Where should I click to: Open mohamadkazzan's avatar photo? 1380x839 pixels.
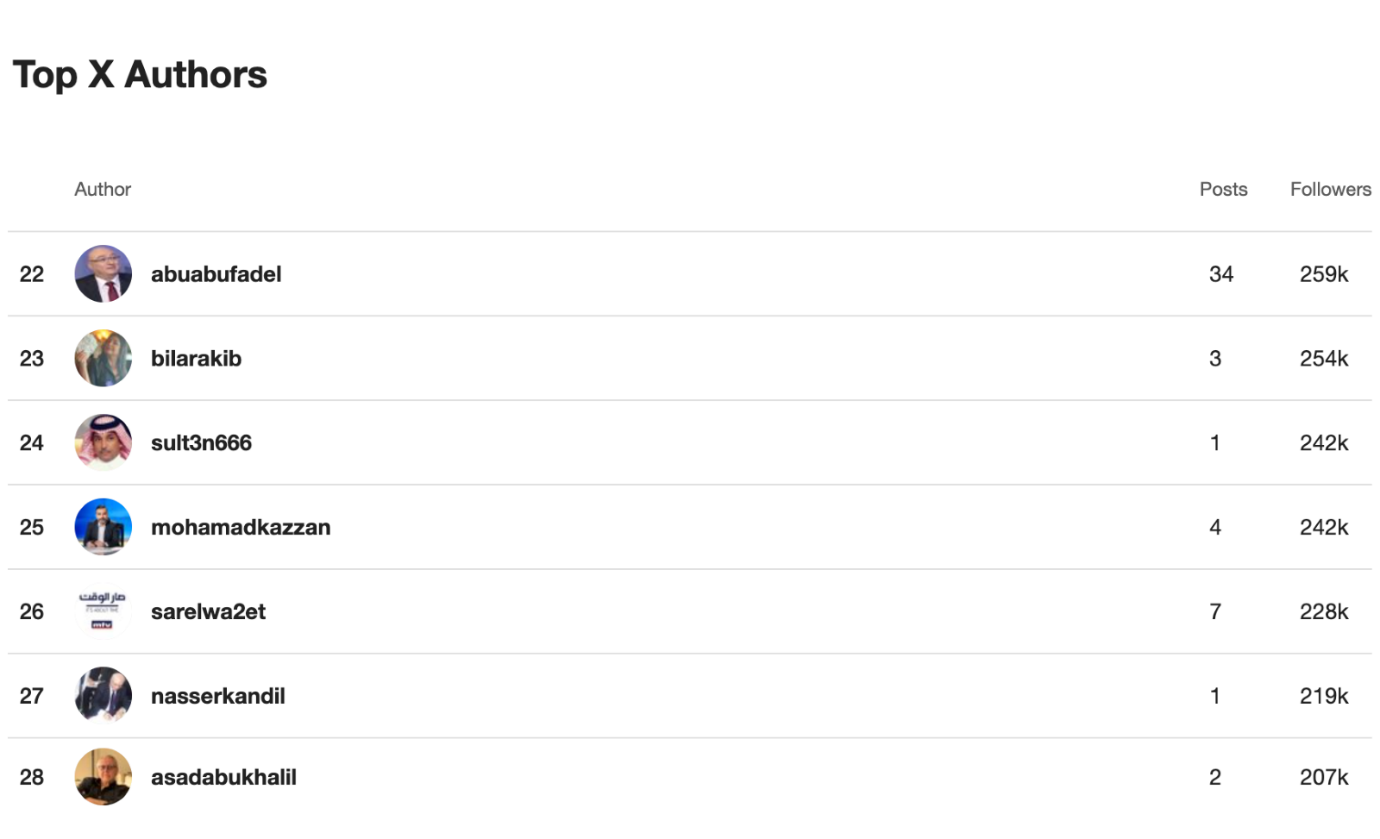(x=103, y=527)
